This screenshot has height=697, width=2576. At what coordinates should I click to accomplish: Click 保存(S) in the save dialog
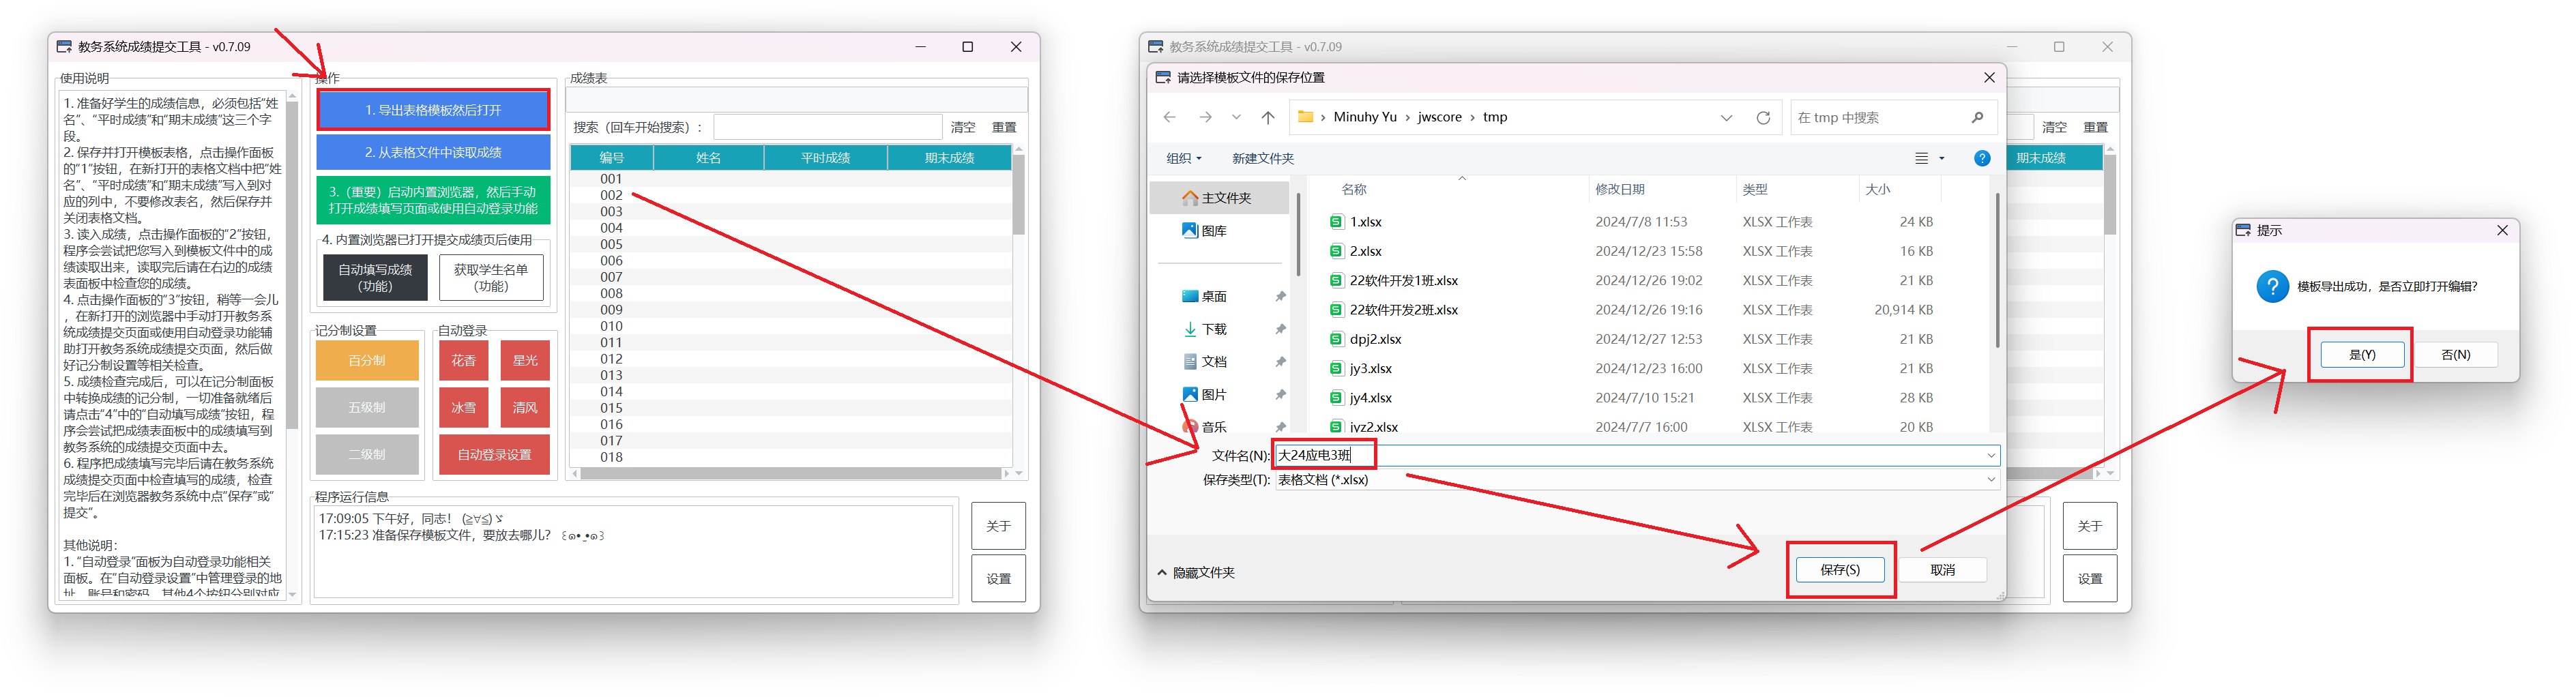pyautogui.click(x=1840, y=570)
